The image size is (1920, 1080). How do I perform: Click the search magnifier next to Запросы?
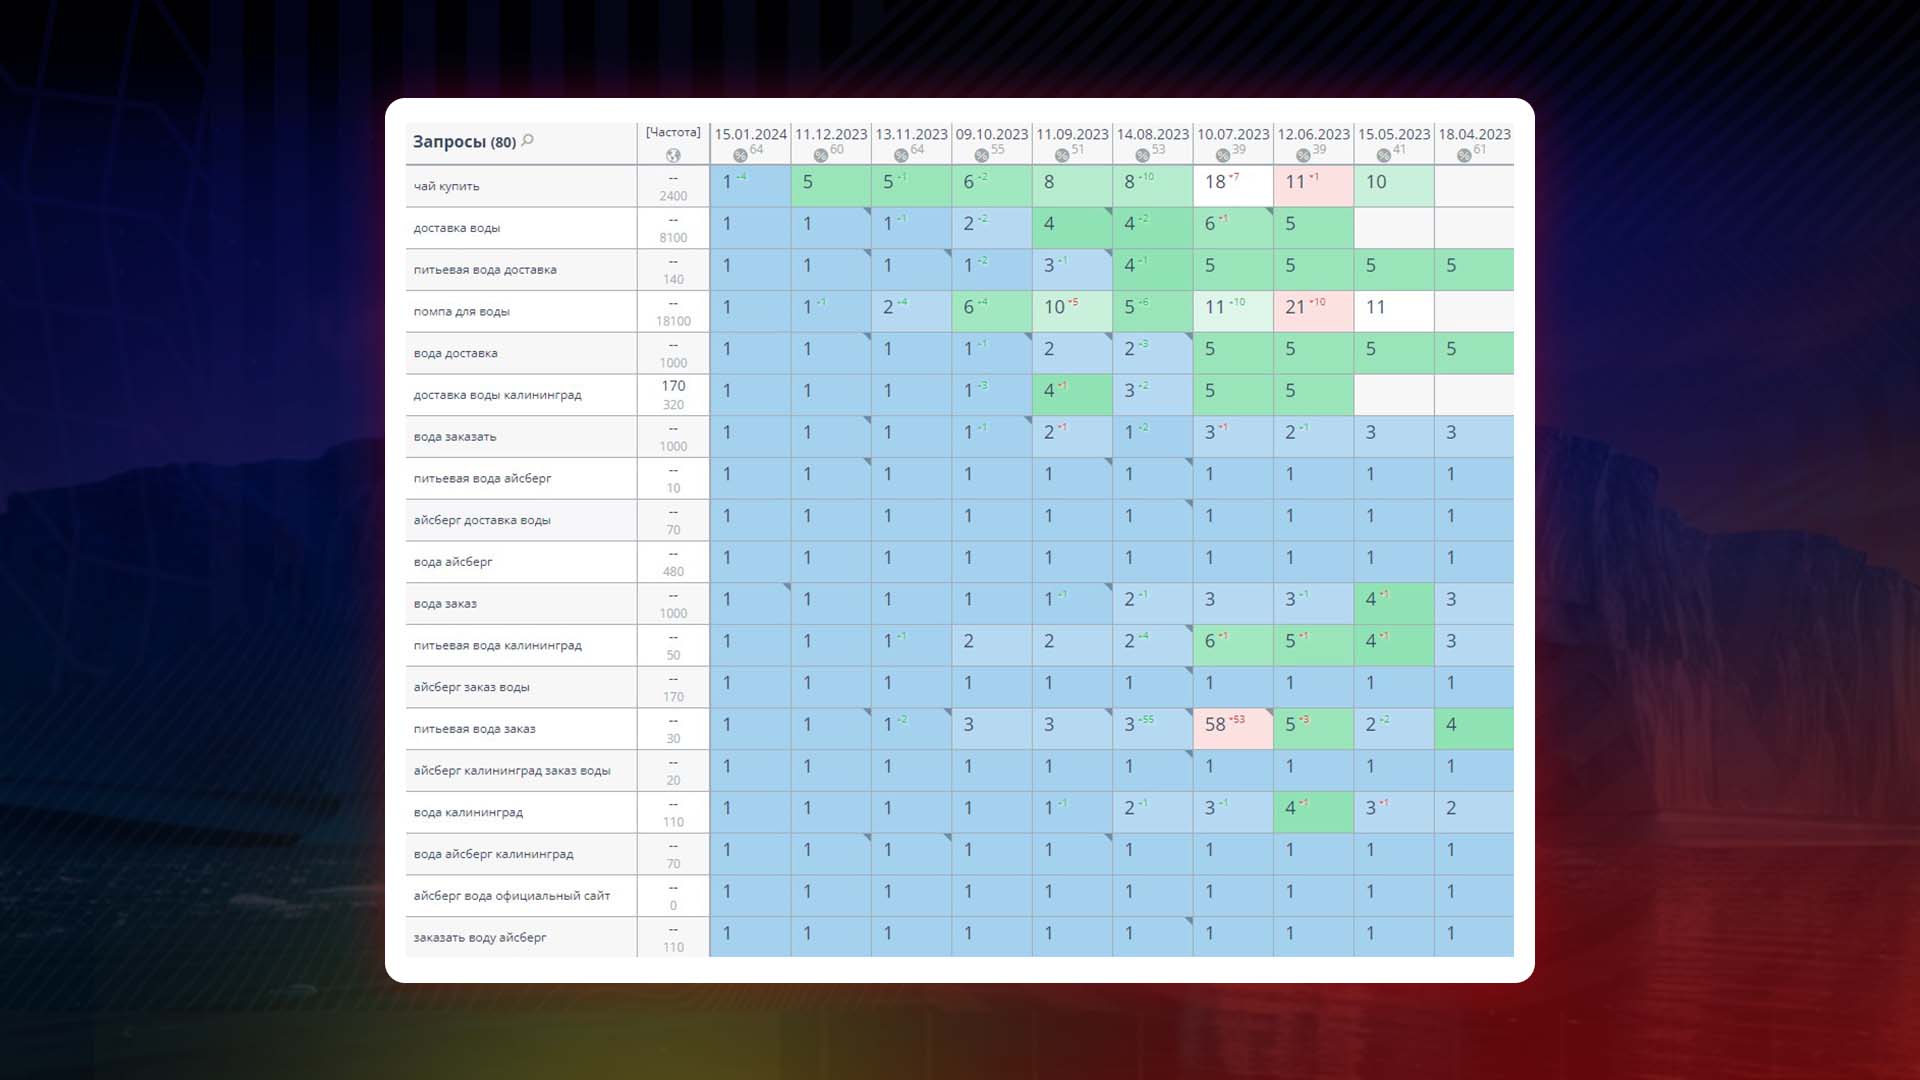pos(528,140)
